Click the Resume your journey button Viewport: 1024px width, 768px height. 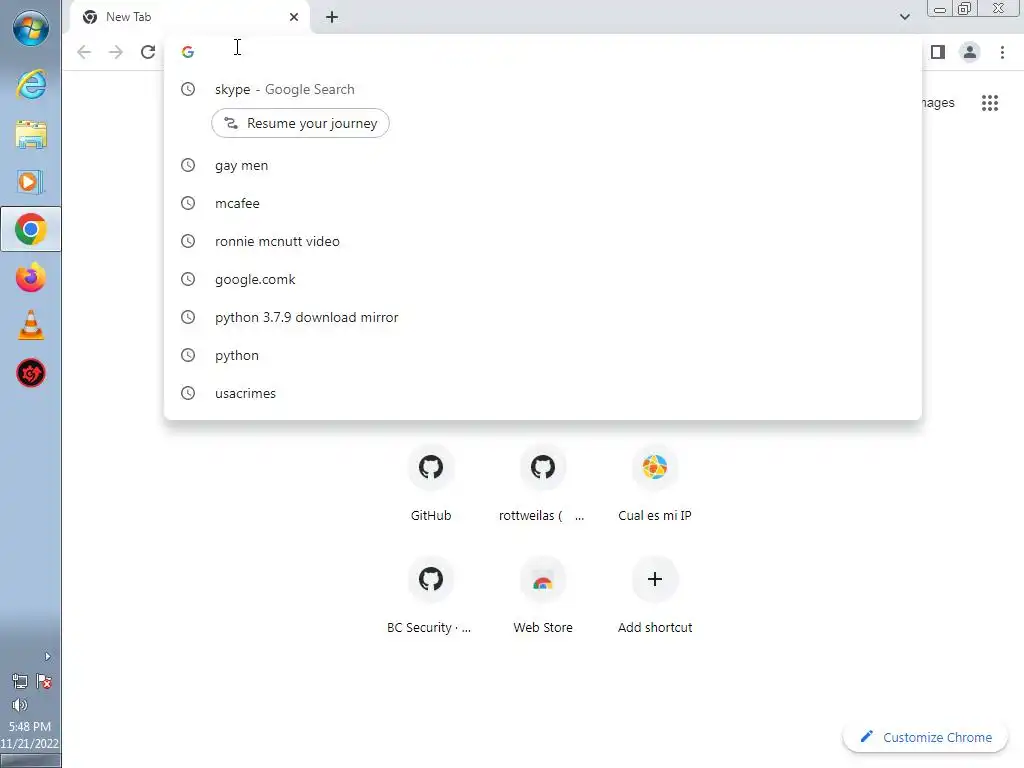click(300, 123)
